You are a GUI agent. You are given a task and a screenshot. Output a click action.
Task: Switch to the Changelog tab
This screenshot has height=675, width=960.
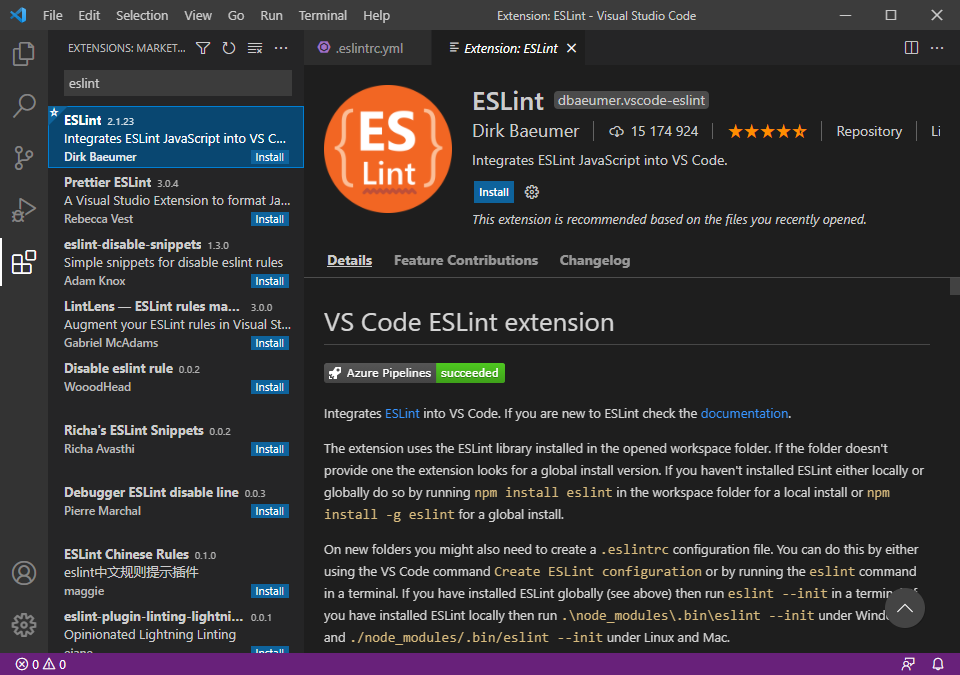[x=594, y=260]
